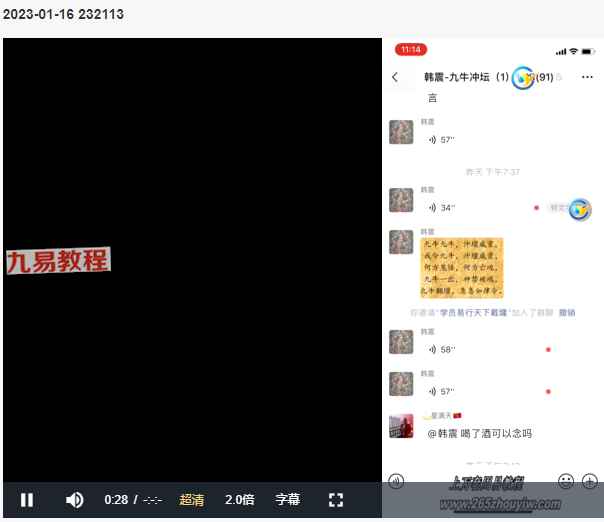Open the sender avatar beside 58" message

click(x=401, y=342)
